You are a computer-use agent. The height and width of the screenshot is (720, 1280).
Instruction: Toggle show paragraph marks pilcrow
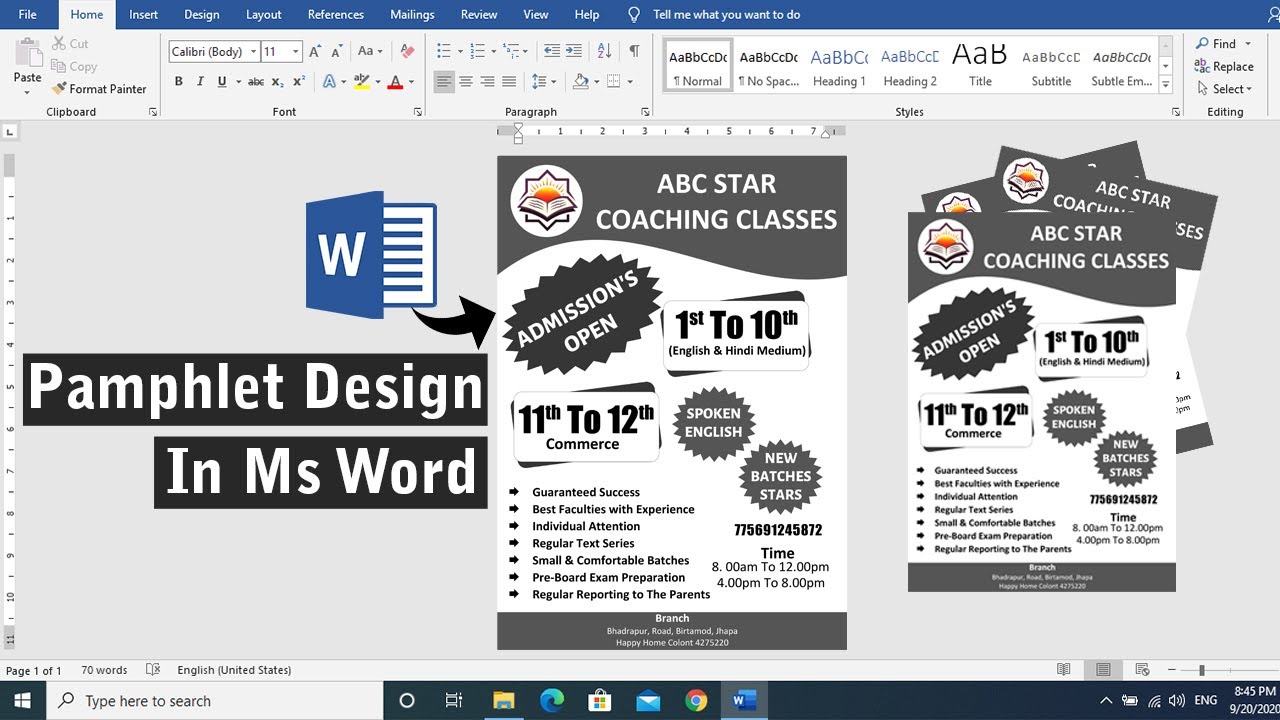(634, 51)
